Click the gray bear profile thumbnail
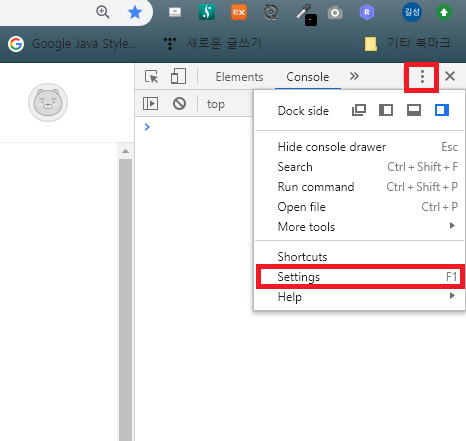466x441 pixels. click(48, 102)
